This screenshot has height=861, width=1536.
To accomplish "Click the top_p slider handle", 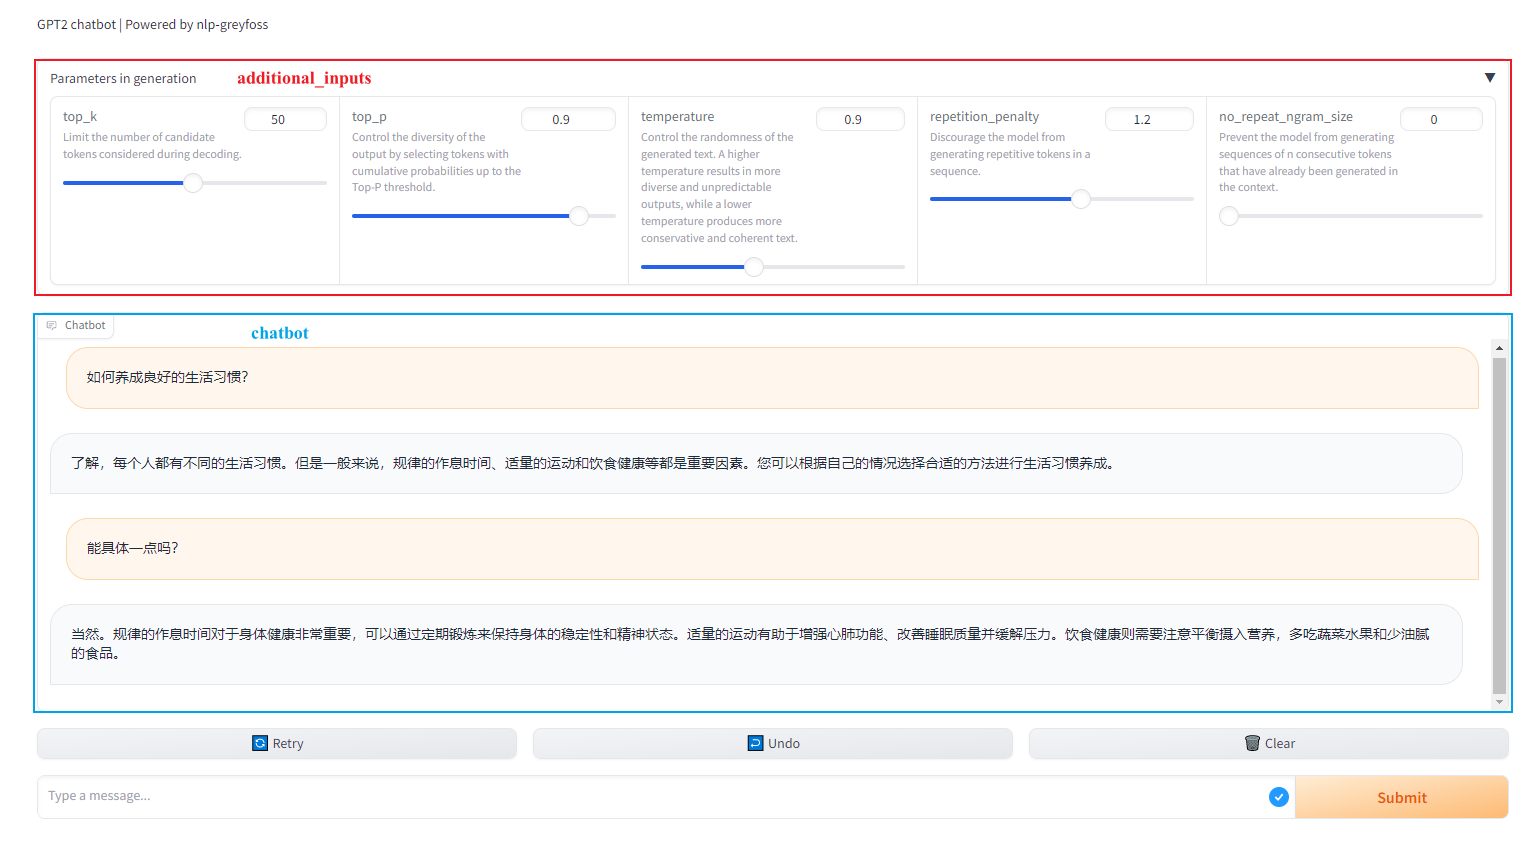I will point(579,216).
